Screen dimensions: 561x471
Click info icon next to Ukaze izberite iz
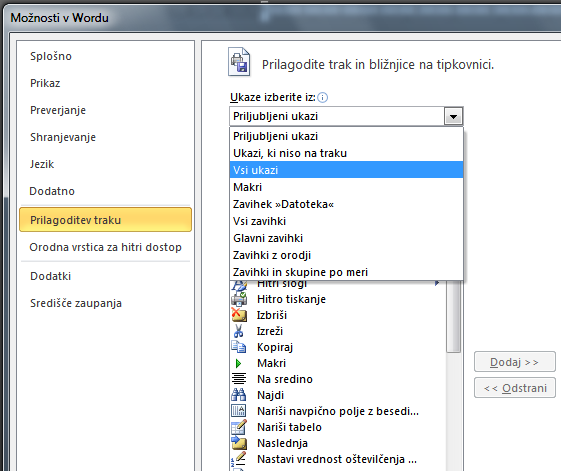322,97
